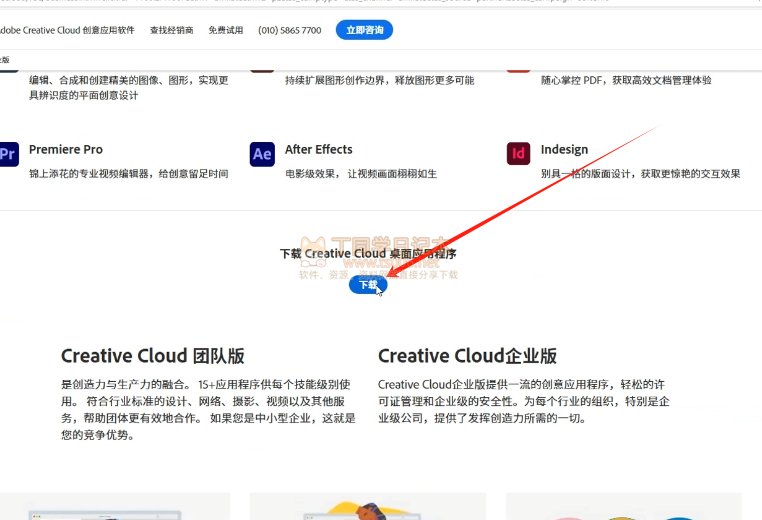This screenshot has height=520, width=762.
Task: Open the 免费试用 free trial link
Action: click(225, 31)
